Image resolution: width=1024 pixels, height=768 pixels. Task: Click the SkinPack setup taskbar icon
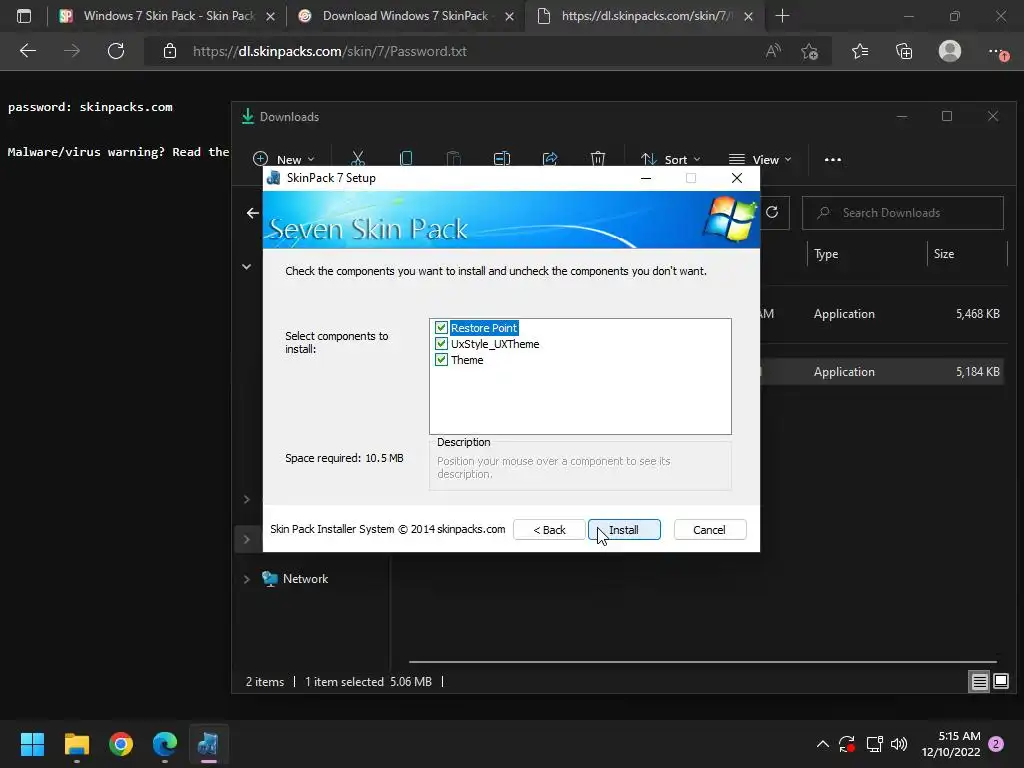pos(208,744)
